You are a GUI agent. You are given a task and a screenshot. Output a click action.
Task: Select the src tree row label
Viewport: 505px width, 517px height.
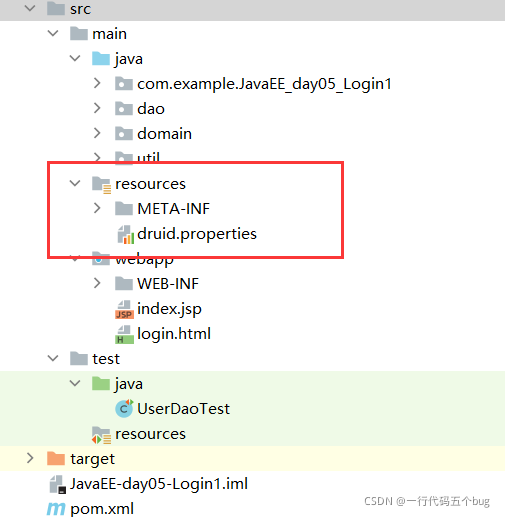point(80,9)
